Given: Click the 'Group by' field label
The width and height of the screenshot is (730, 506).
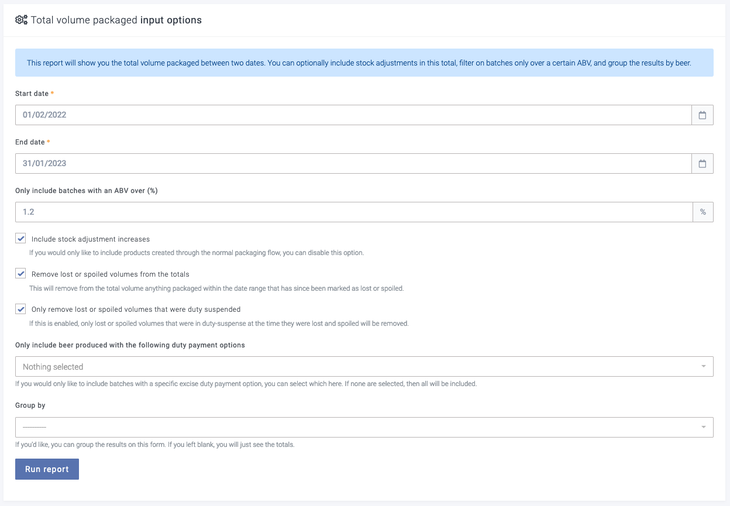Looking at the screenshot, I should (30, 406).
